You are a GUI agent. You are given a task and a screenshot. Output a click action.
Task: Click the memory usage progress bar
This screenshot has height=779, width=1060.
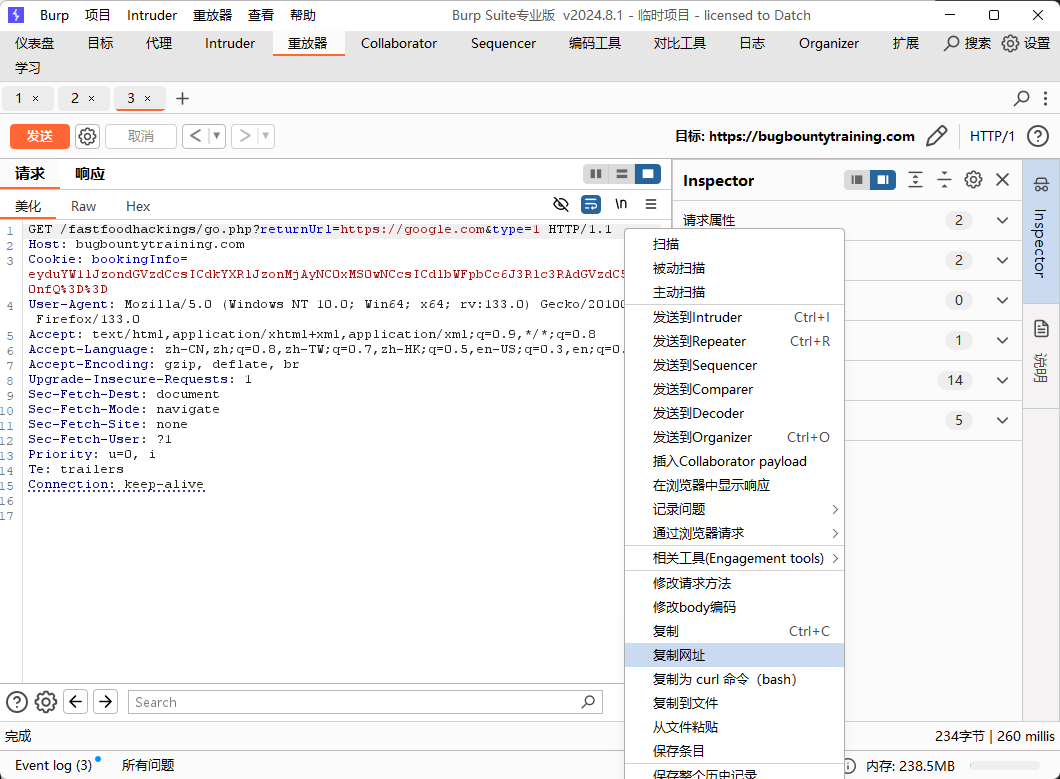1005,765
